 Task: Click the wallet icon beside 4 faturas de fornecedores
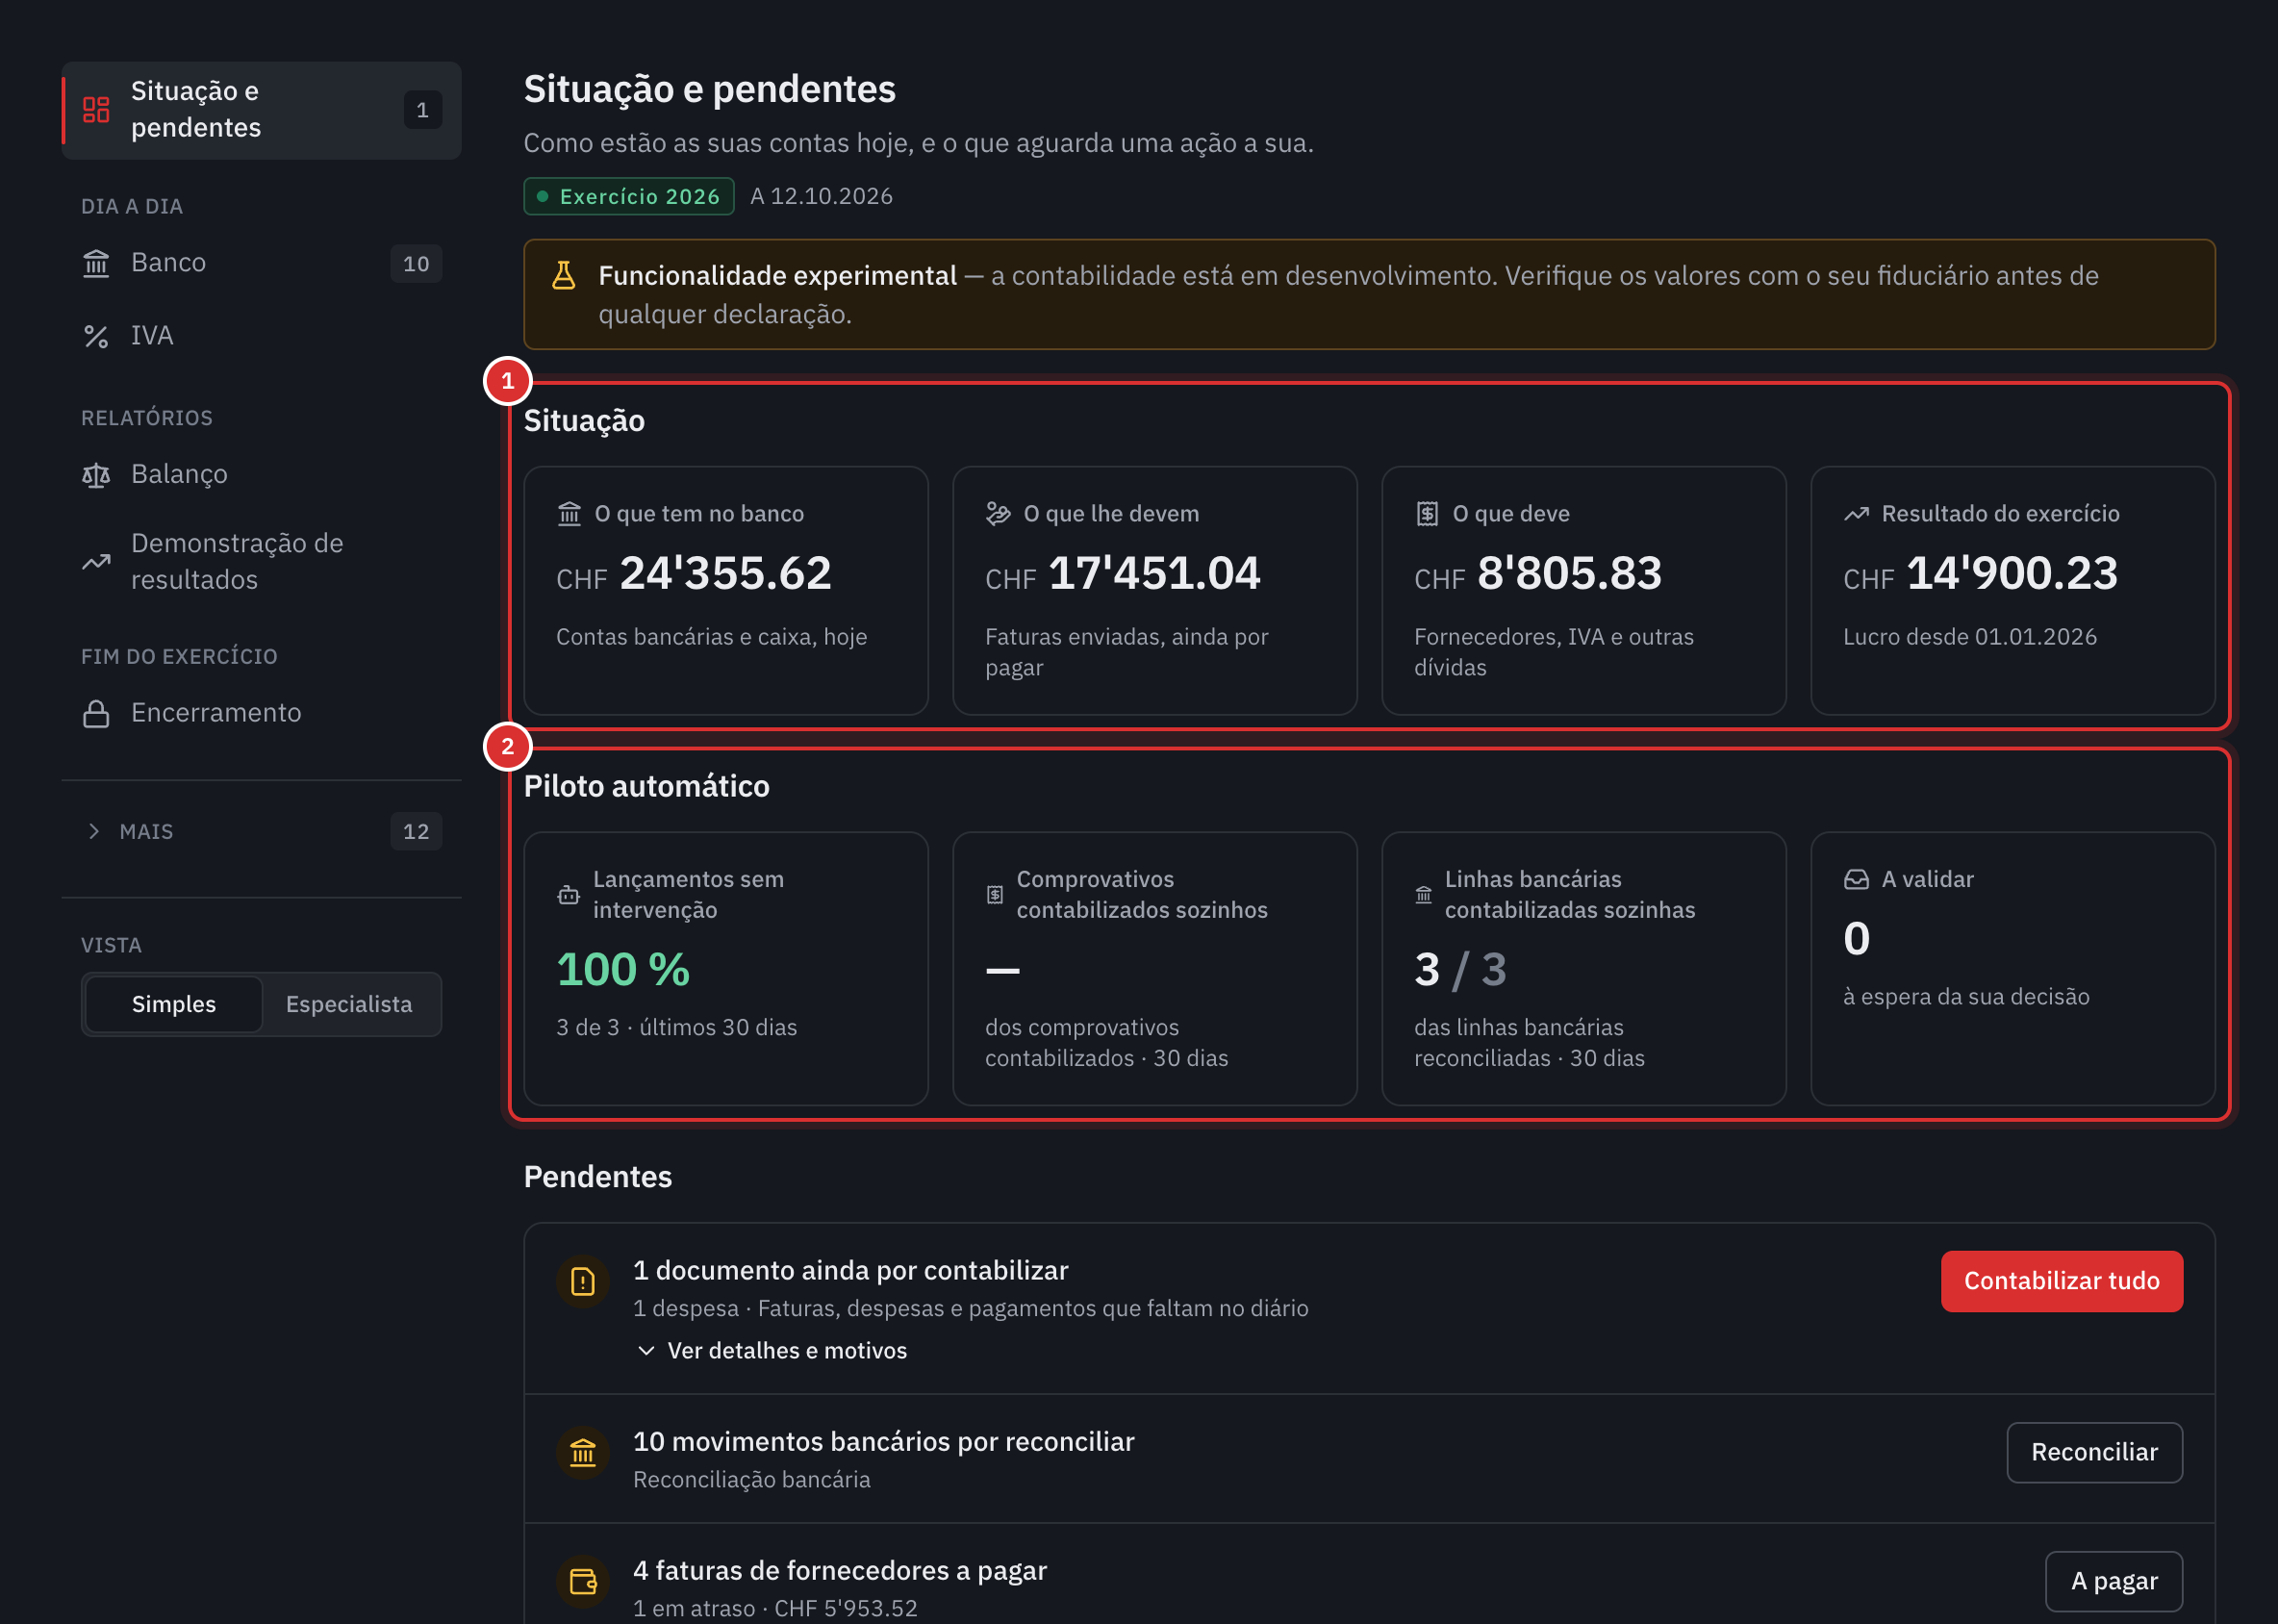pyautogui.click(x=583, y=1581)
